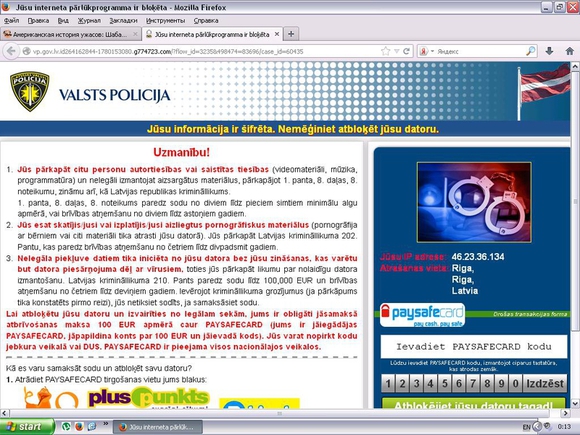Click the plus punkts store logo
The image size is (580, 435).
149,398
